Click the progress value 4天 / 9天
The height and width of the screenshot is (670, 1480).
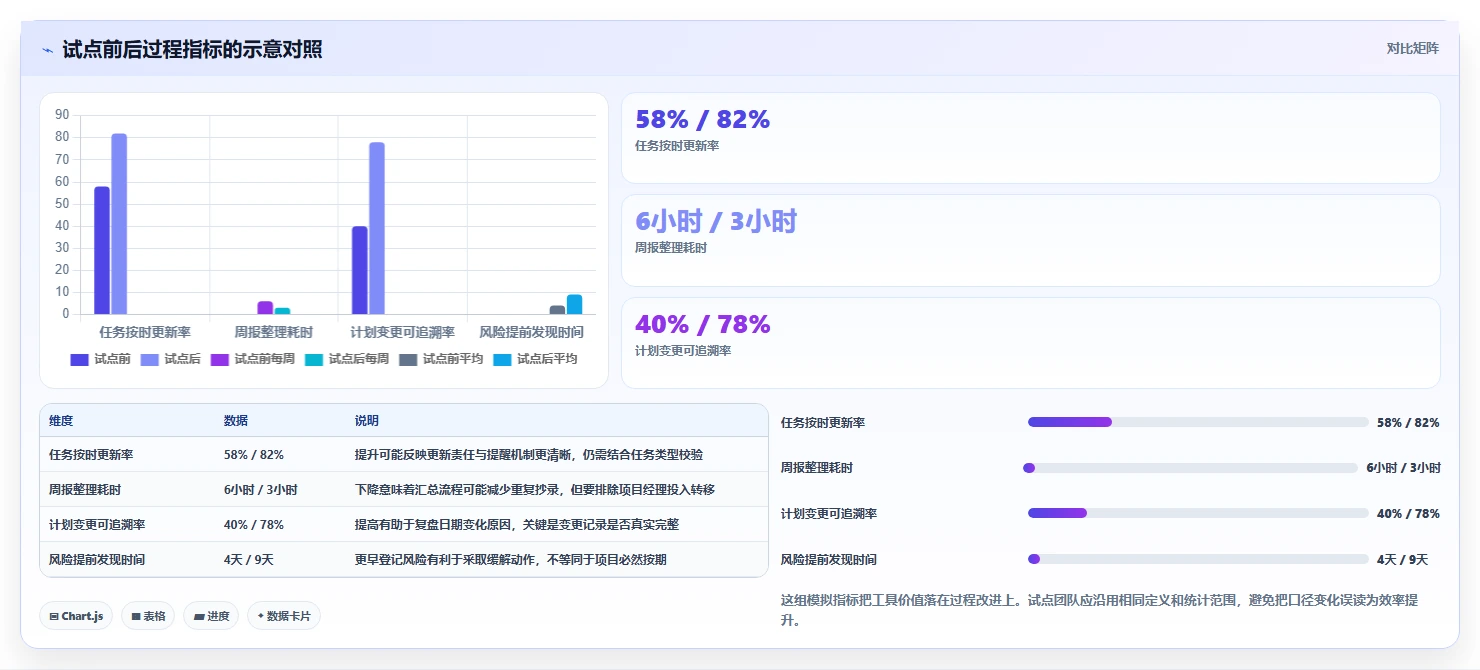click(x=1402, y=559)
